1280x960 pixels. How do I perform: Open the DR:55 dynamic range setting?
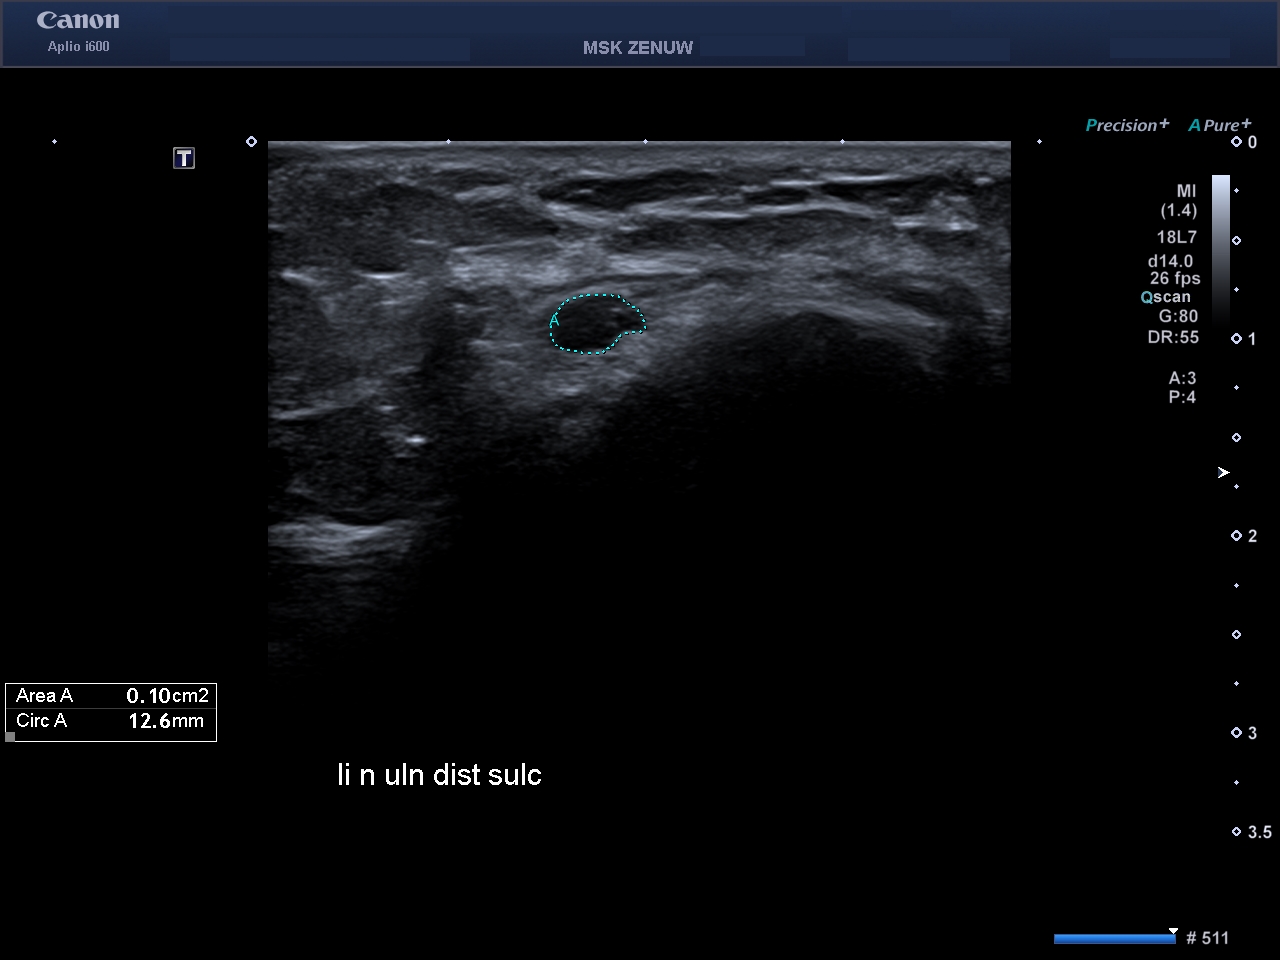[x=1173, y=337]
